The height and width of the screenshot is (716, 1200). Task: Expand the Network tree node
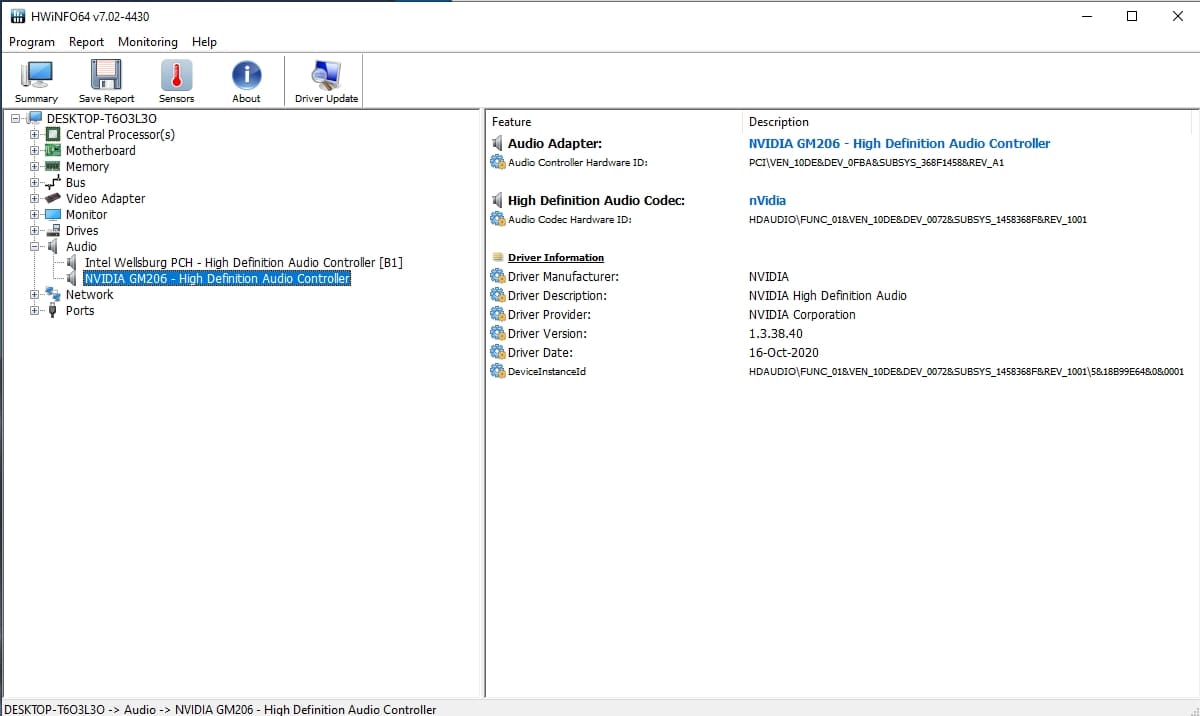[35, 294]
